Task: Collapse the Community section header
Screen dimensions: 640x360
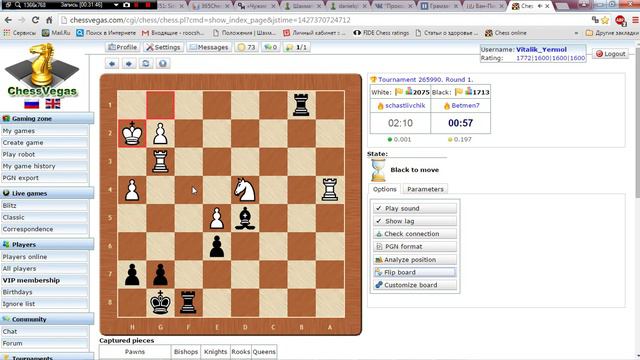Action: pyautogui.click(x=47, y=319)
